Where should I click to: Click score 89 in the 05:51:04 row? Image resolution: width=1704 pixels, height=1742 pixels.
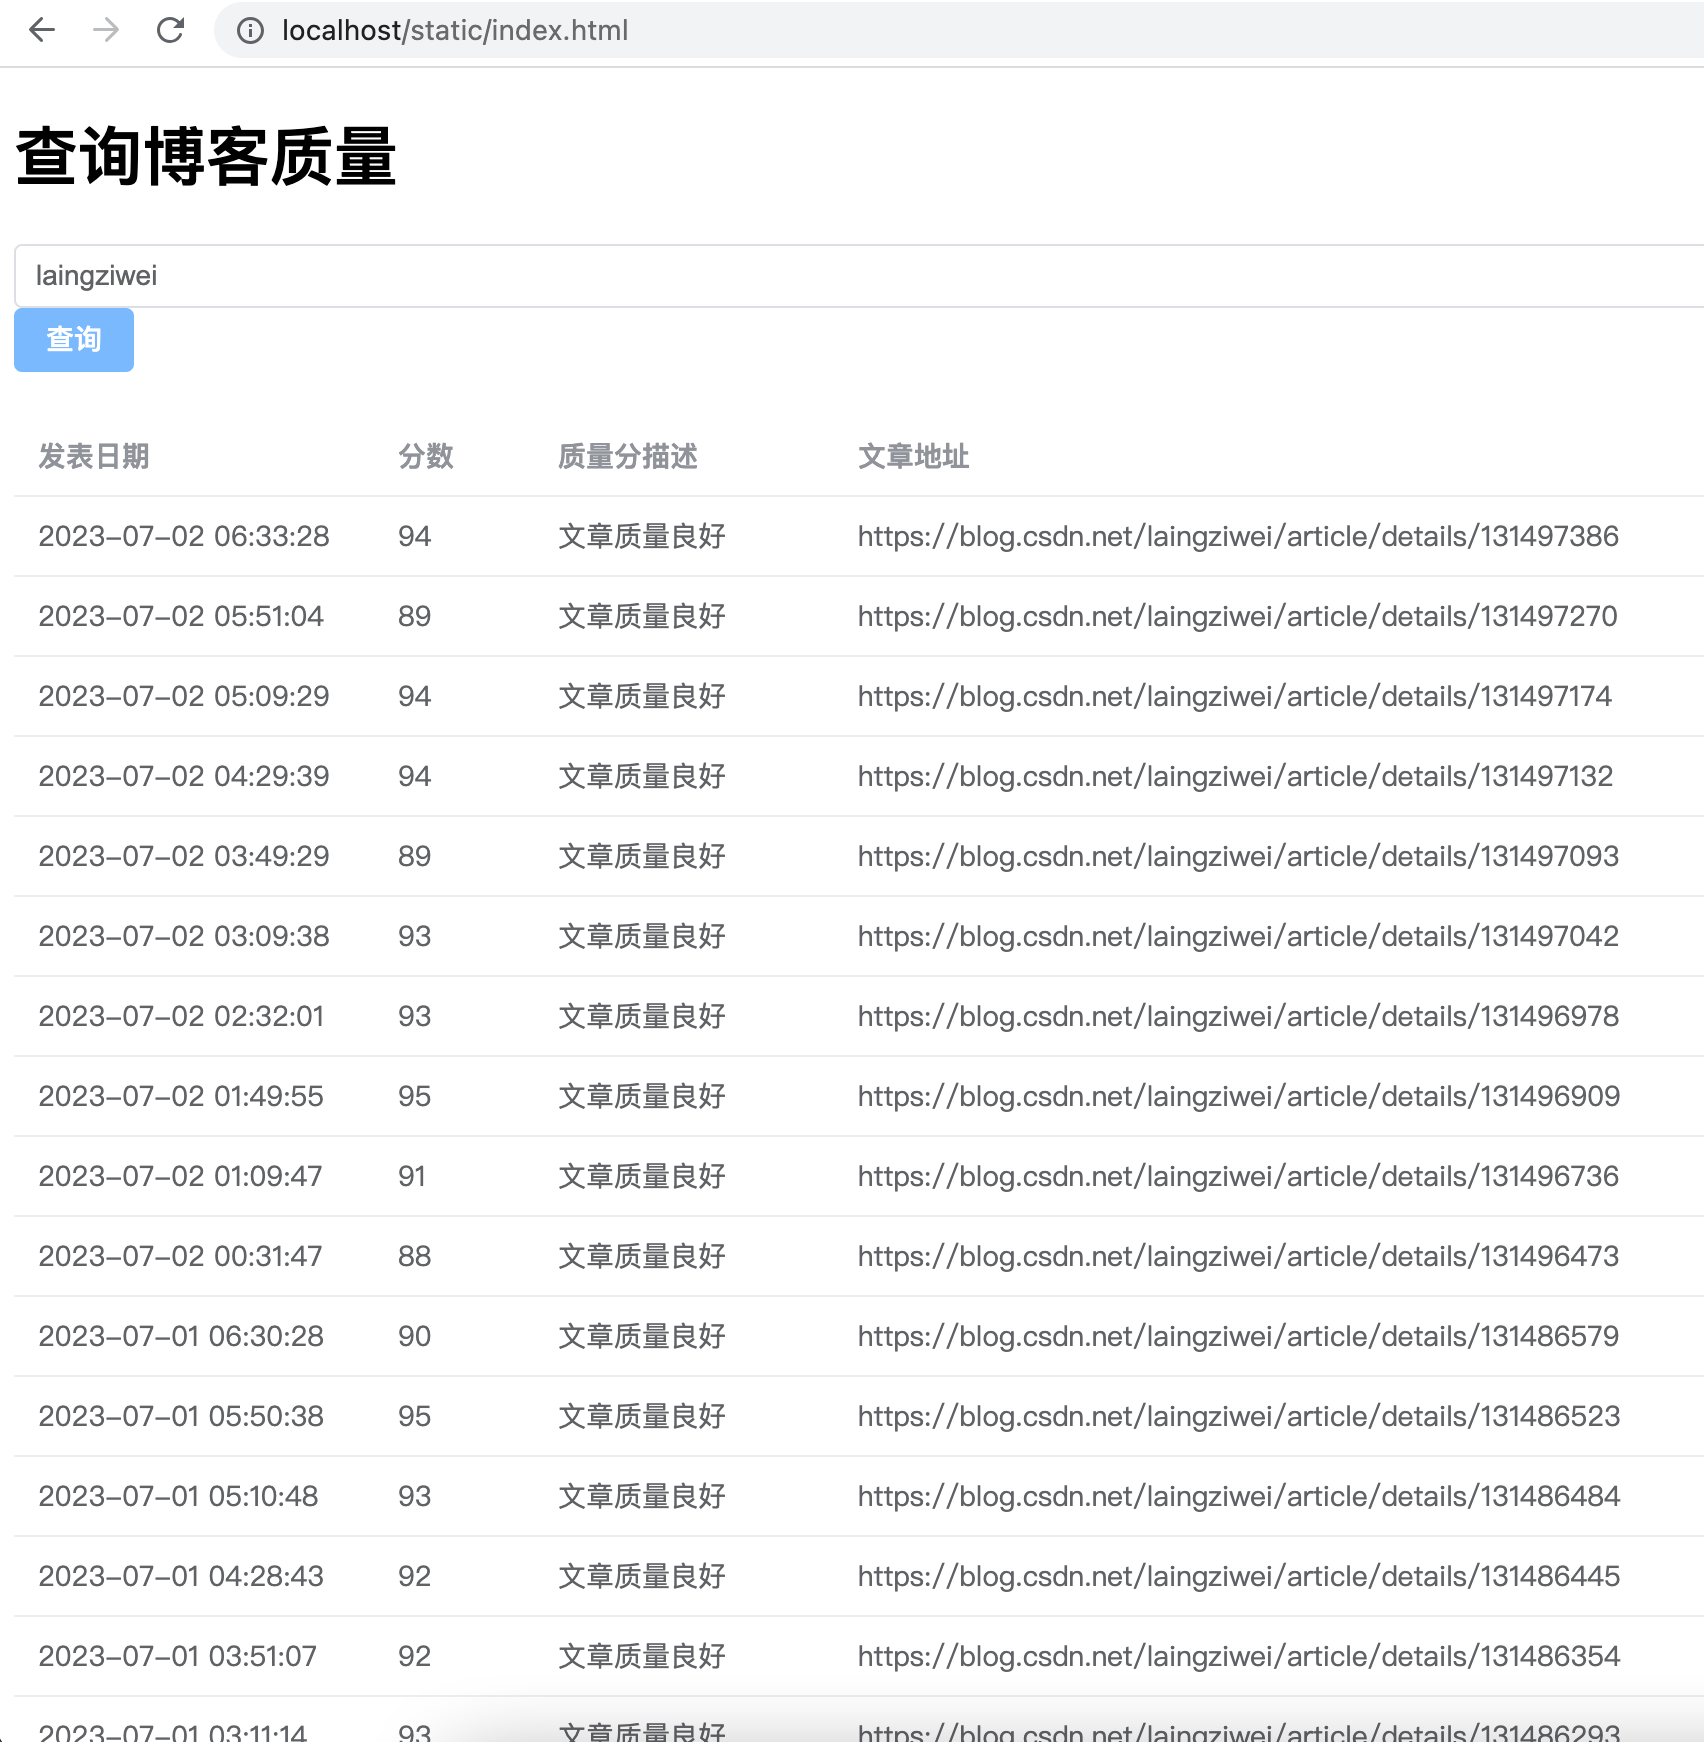pyautogui.click(x=414, y=617)
